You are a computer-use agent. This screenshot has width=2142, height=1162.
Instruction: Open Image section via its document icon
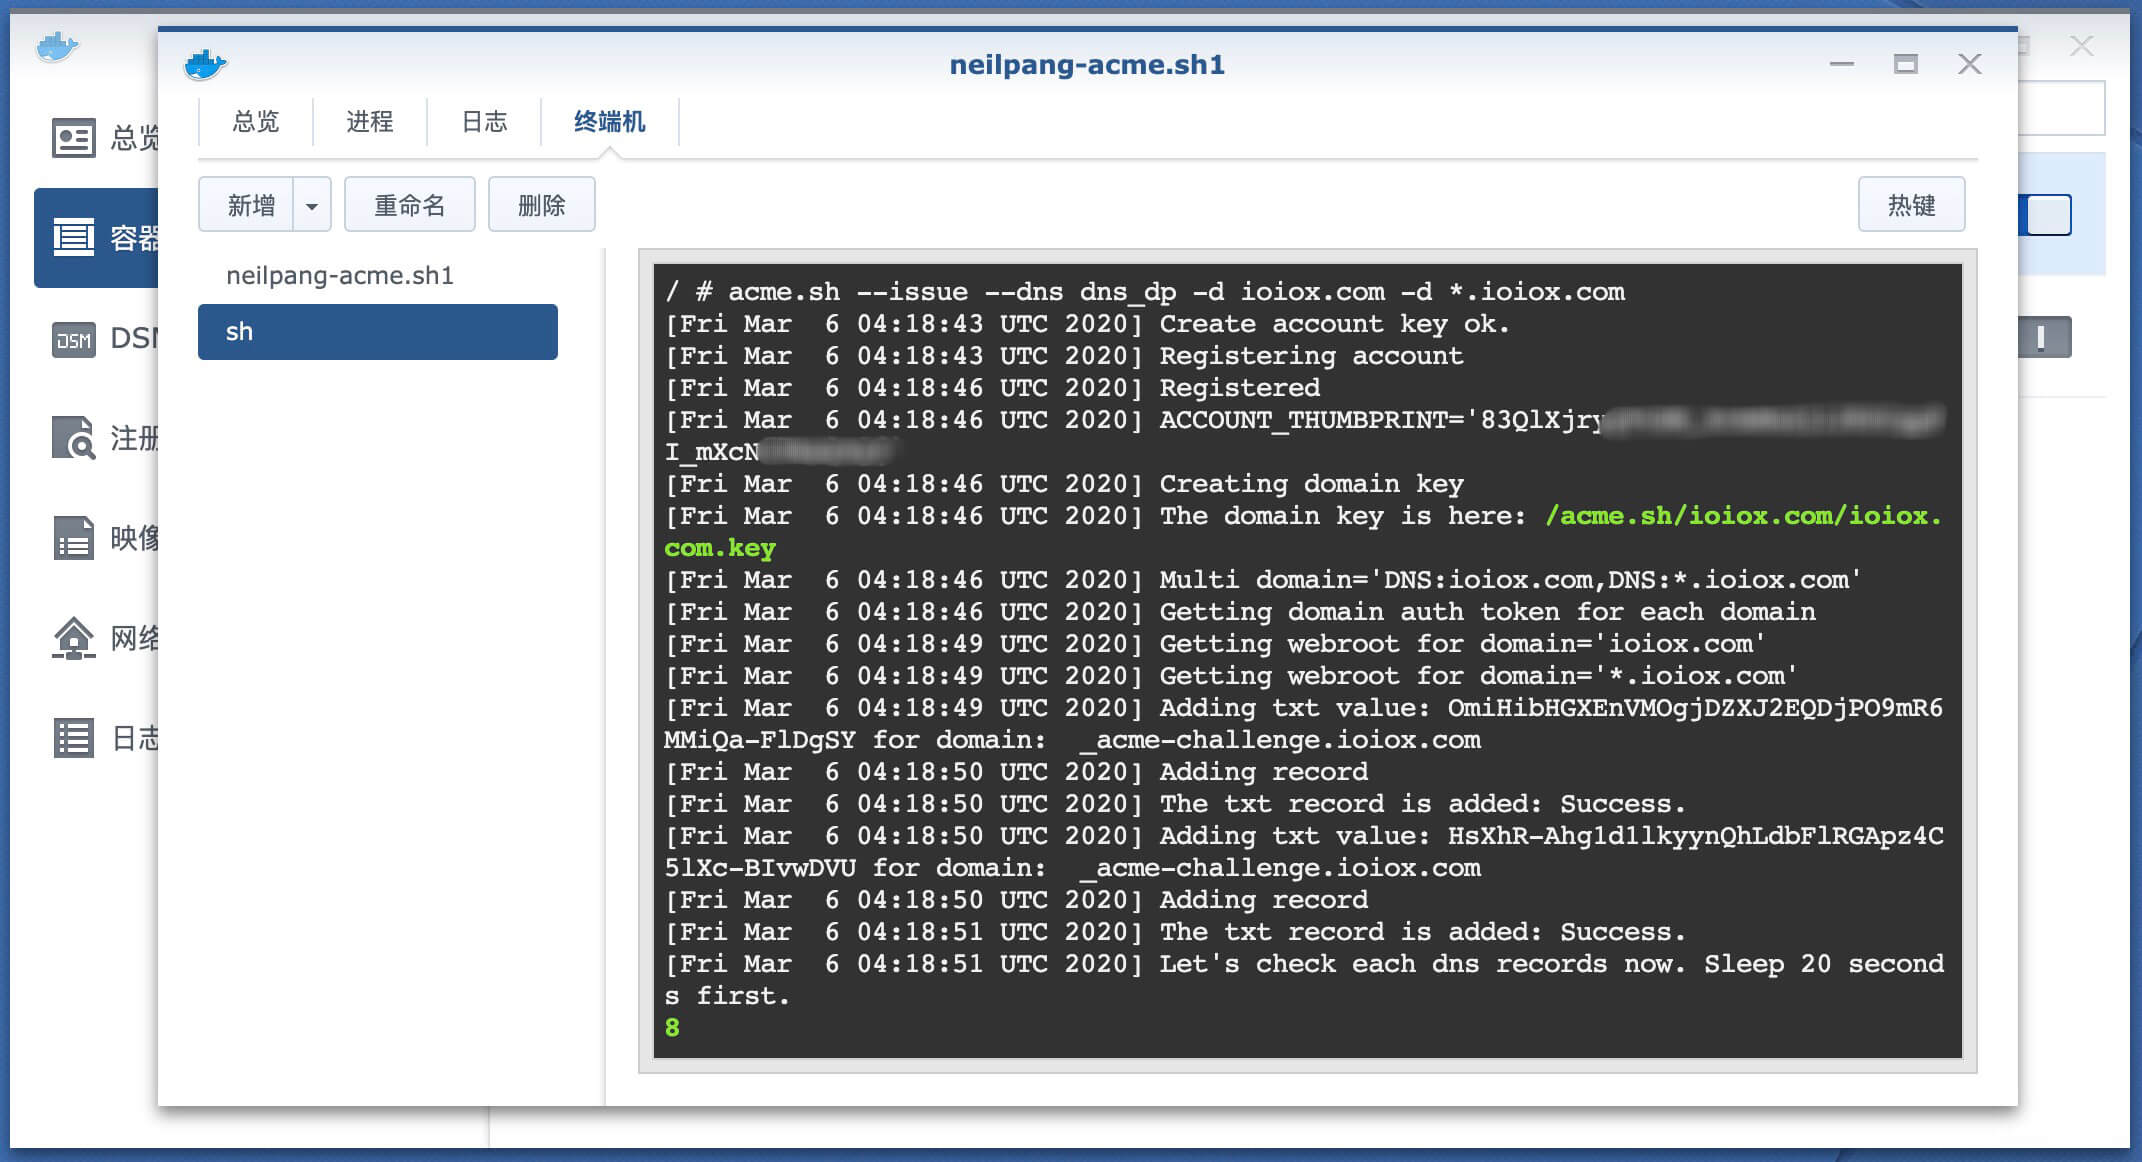coord(73,538)
